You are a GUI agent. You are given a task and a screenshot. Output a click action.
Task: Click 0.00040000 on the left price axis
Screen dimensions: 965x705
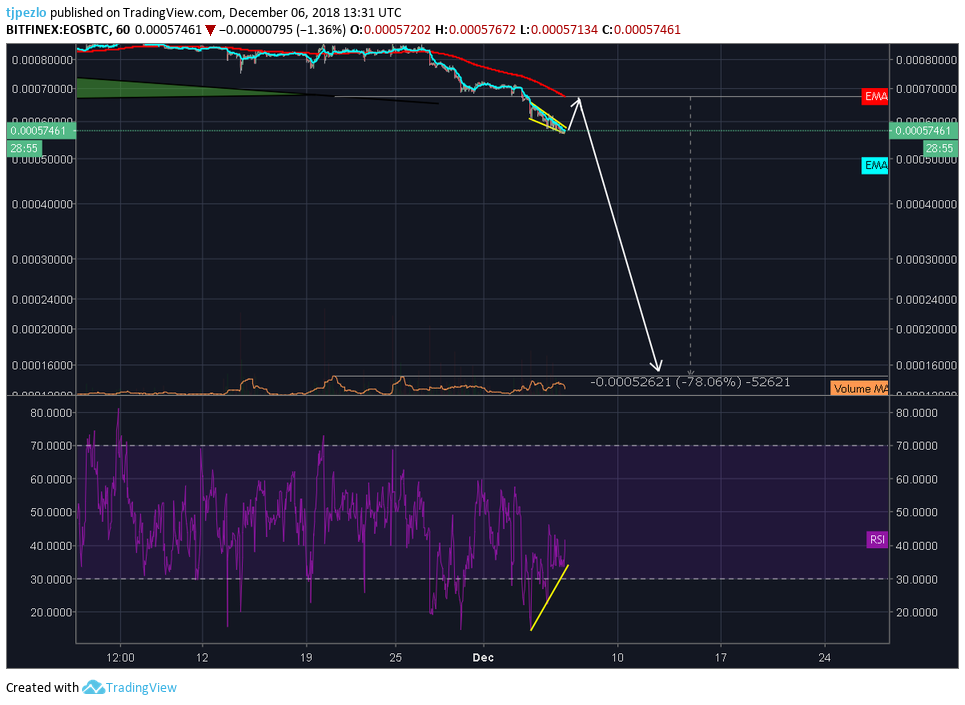tap(42, 204)
